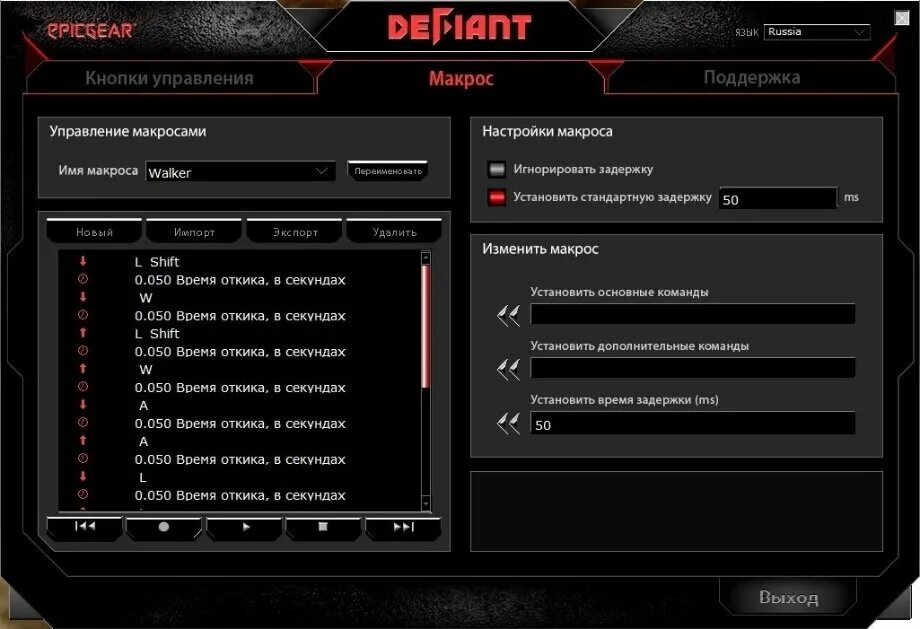Skip to the macro's last step
The image size is (920, 629).
point(403,527)
